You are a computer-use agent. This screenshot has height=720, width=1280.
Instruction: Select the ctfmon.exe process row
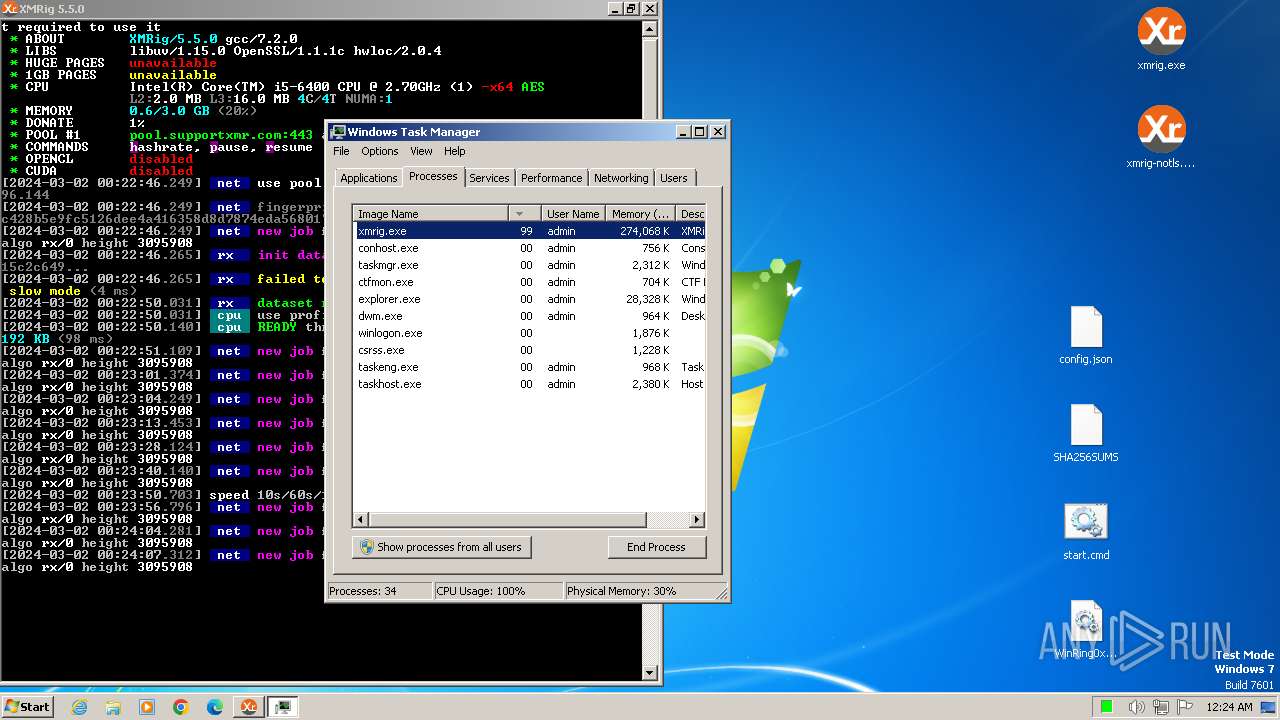click(530, 282)
